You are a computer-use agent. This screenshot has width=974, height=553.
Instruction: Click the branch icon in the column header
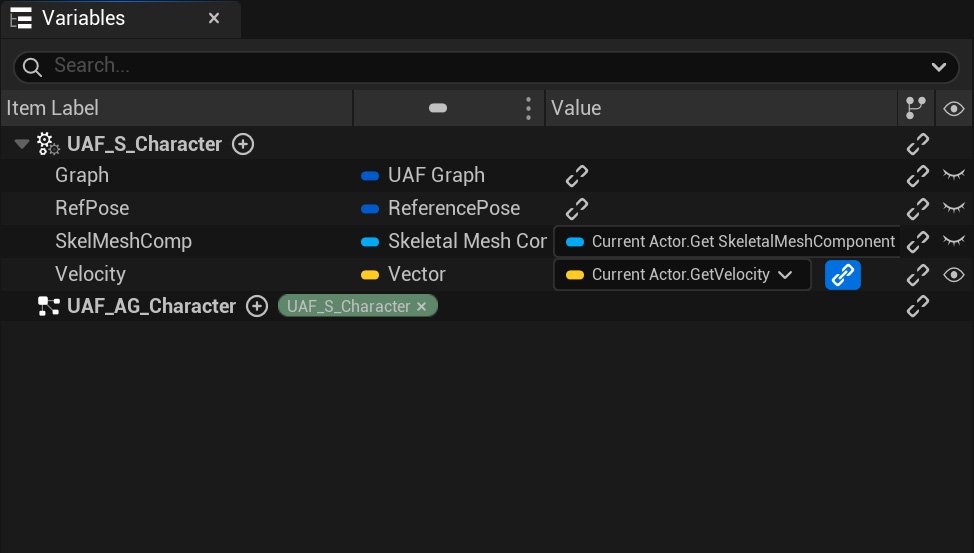(915, 108)
